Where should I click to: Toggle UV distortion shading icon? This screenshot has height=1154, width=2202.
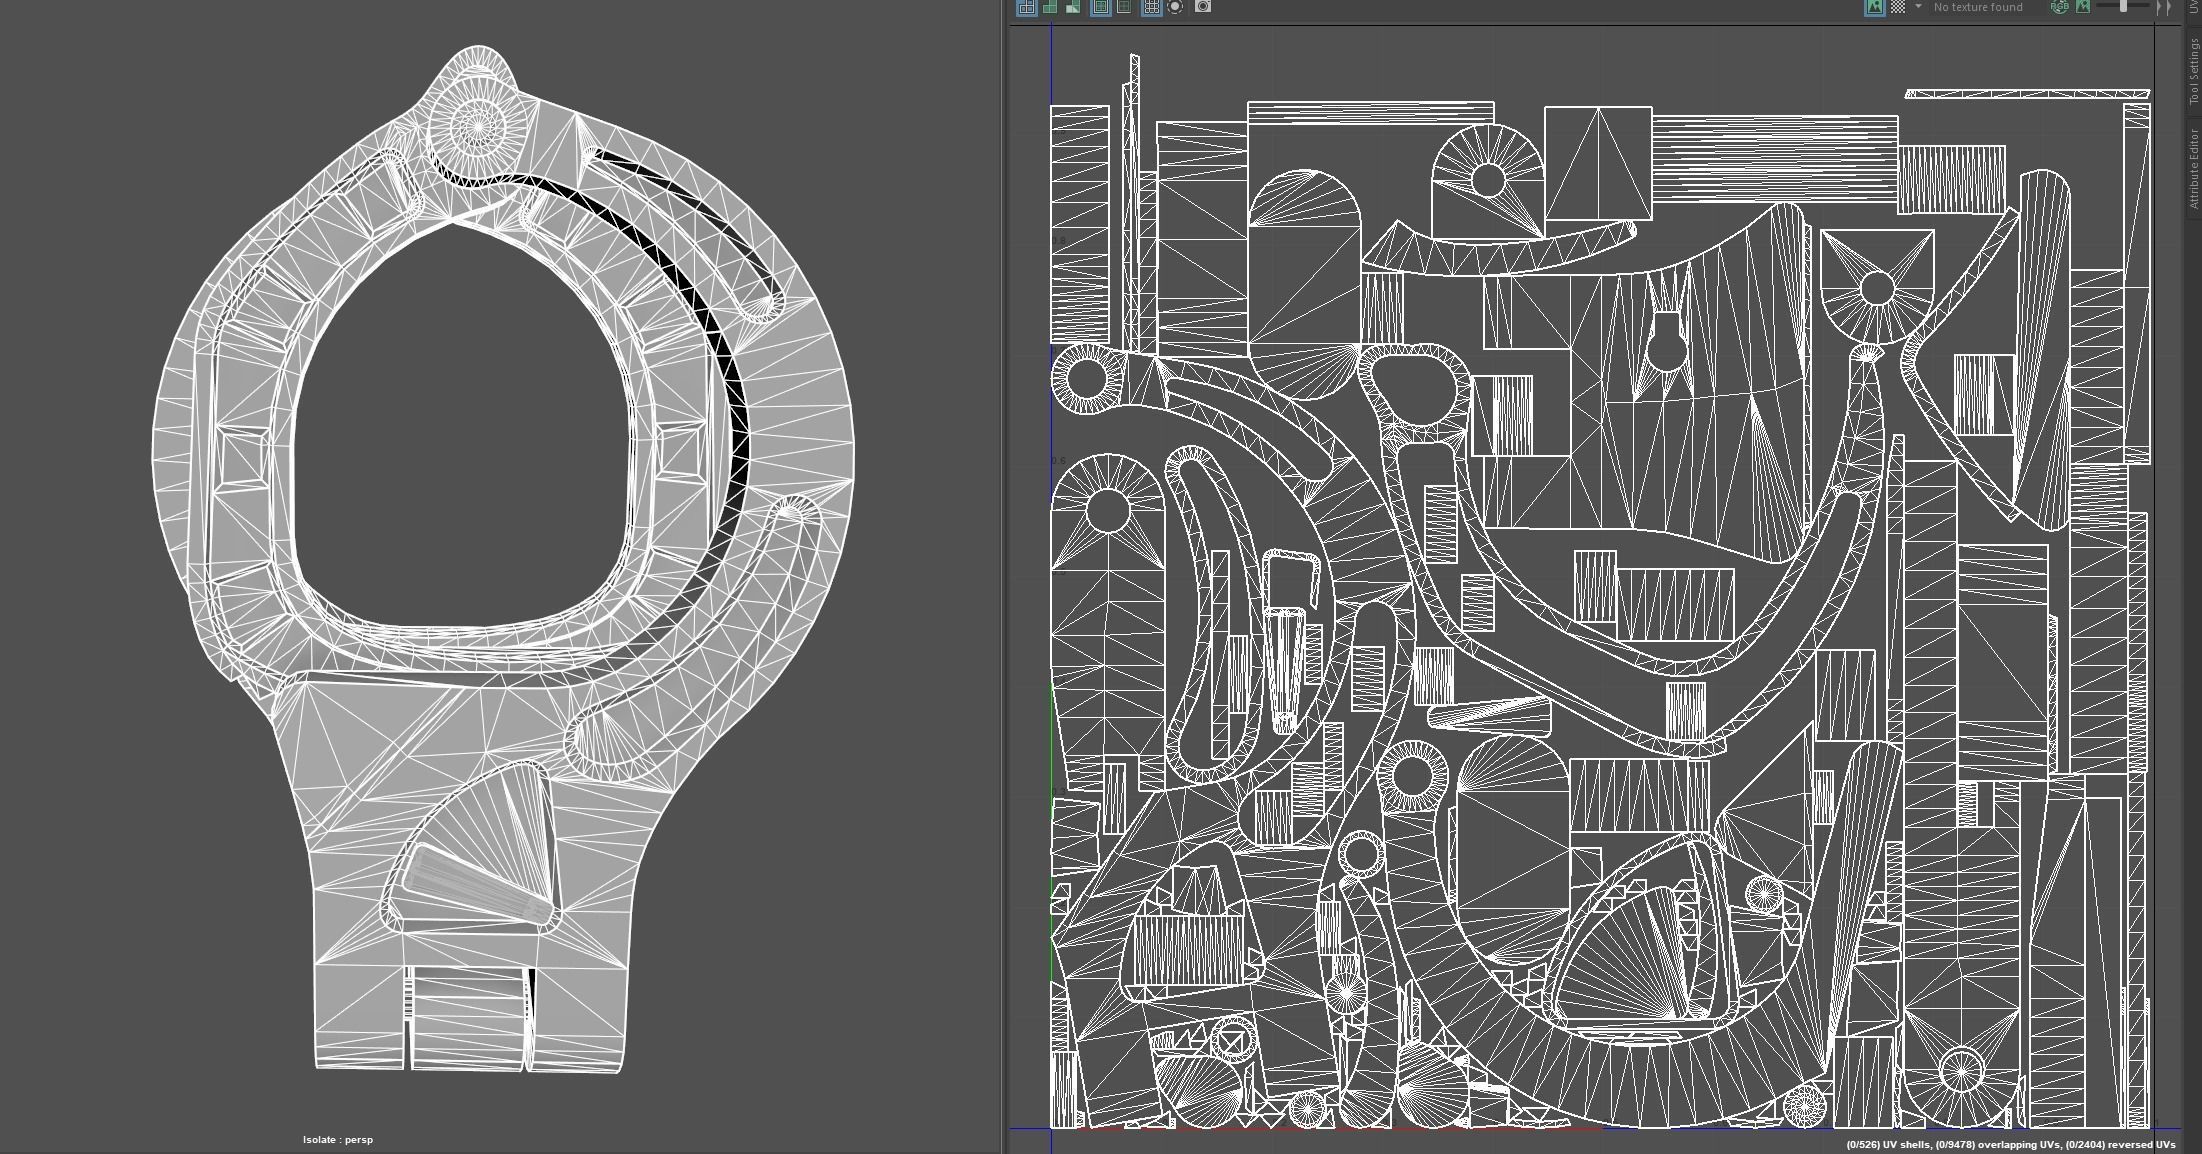(x=1073, y=7)
